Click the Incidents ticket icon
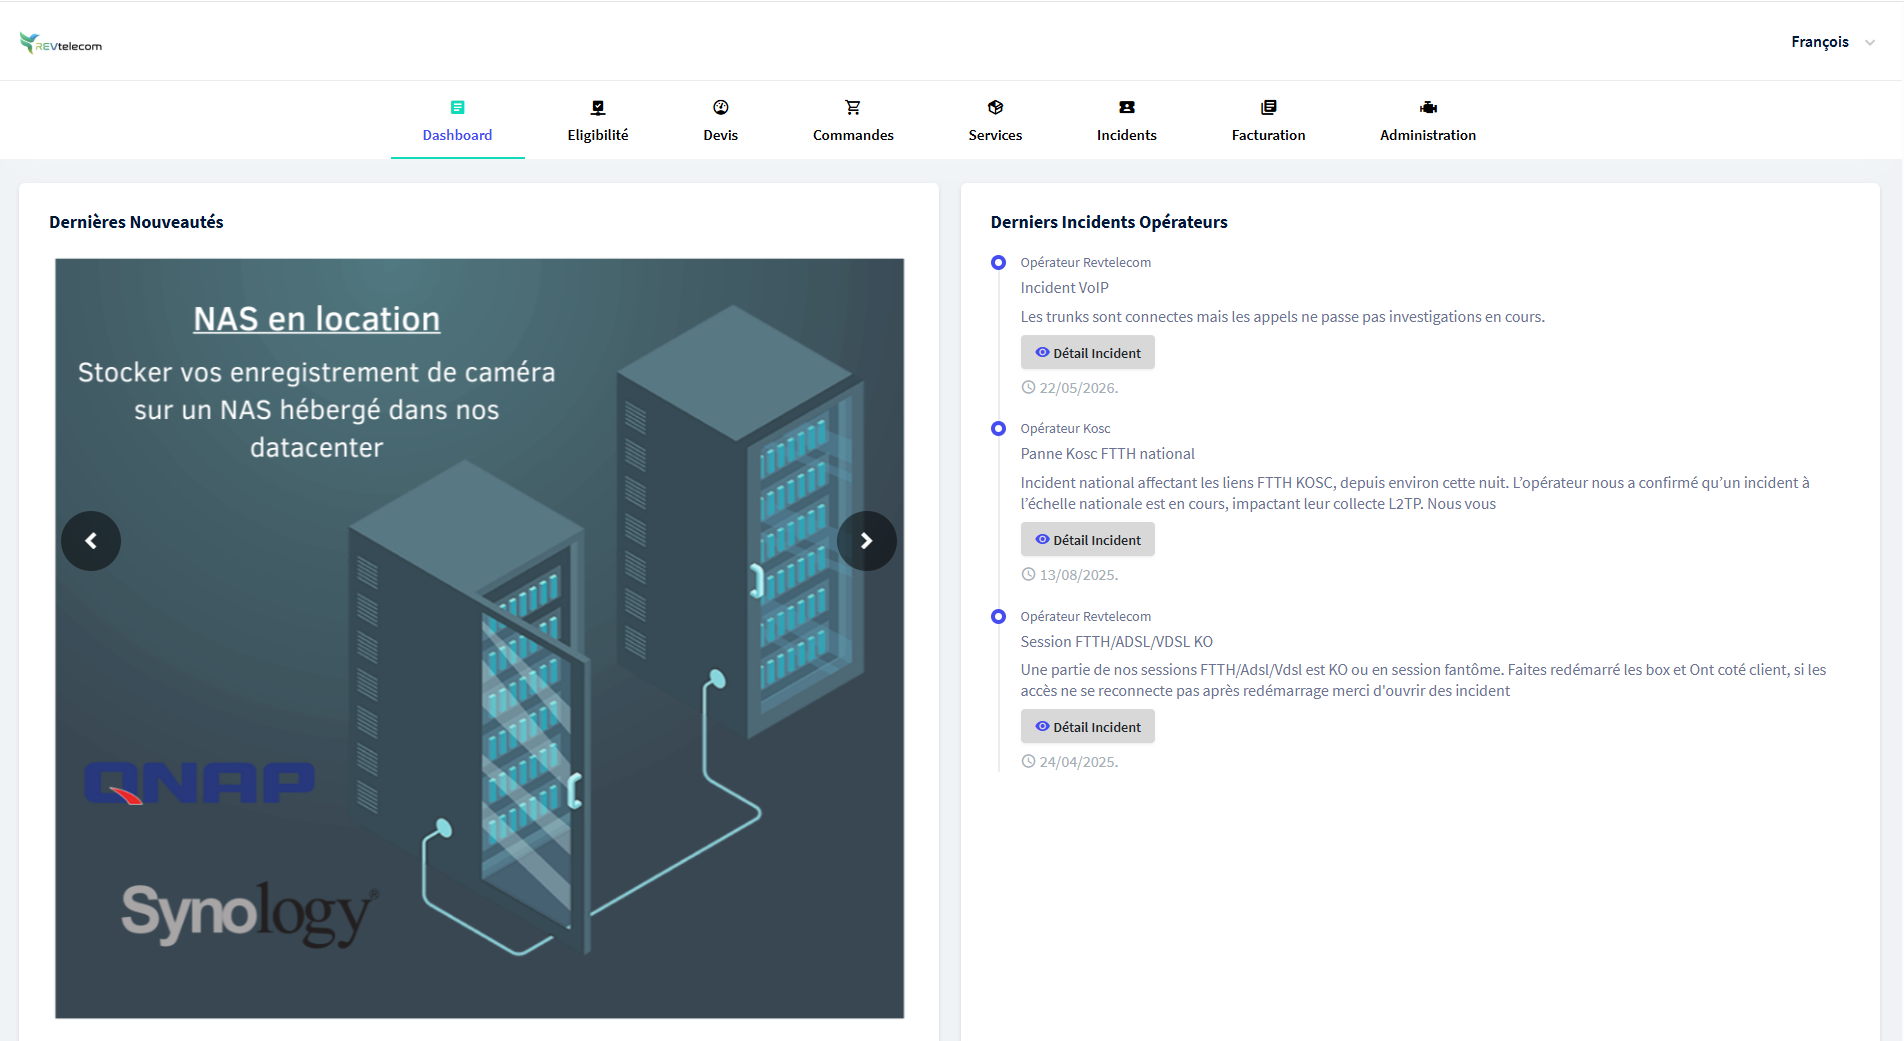The height and width of the screenshot is (1041, 1904). [x=1127, y=107]
